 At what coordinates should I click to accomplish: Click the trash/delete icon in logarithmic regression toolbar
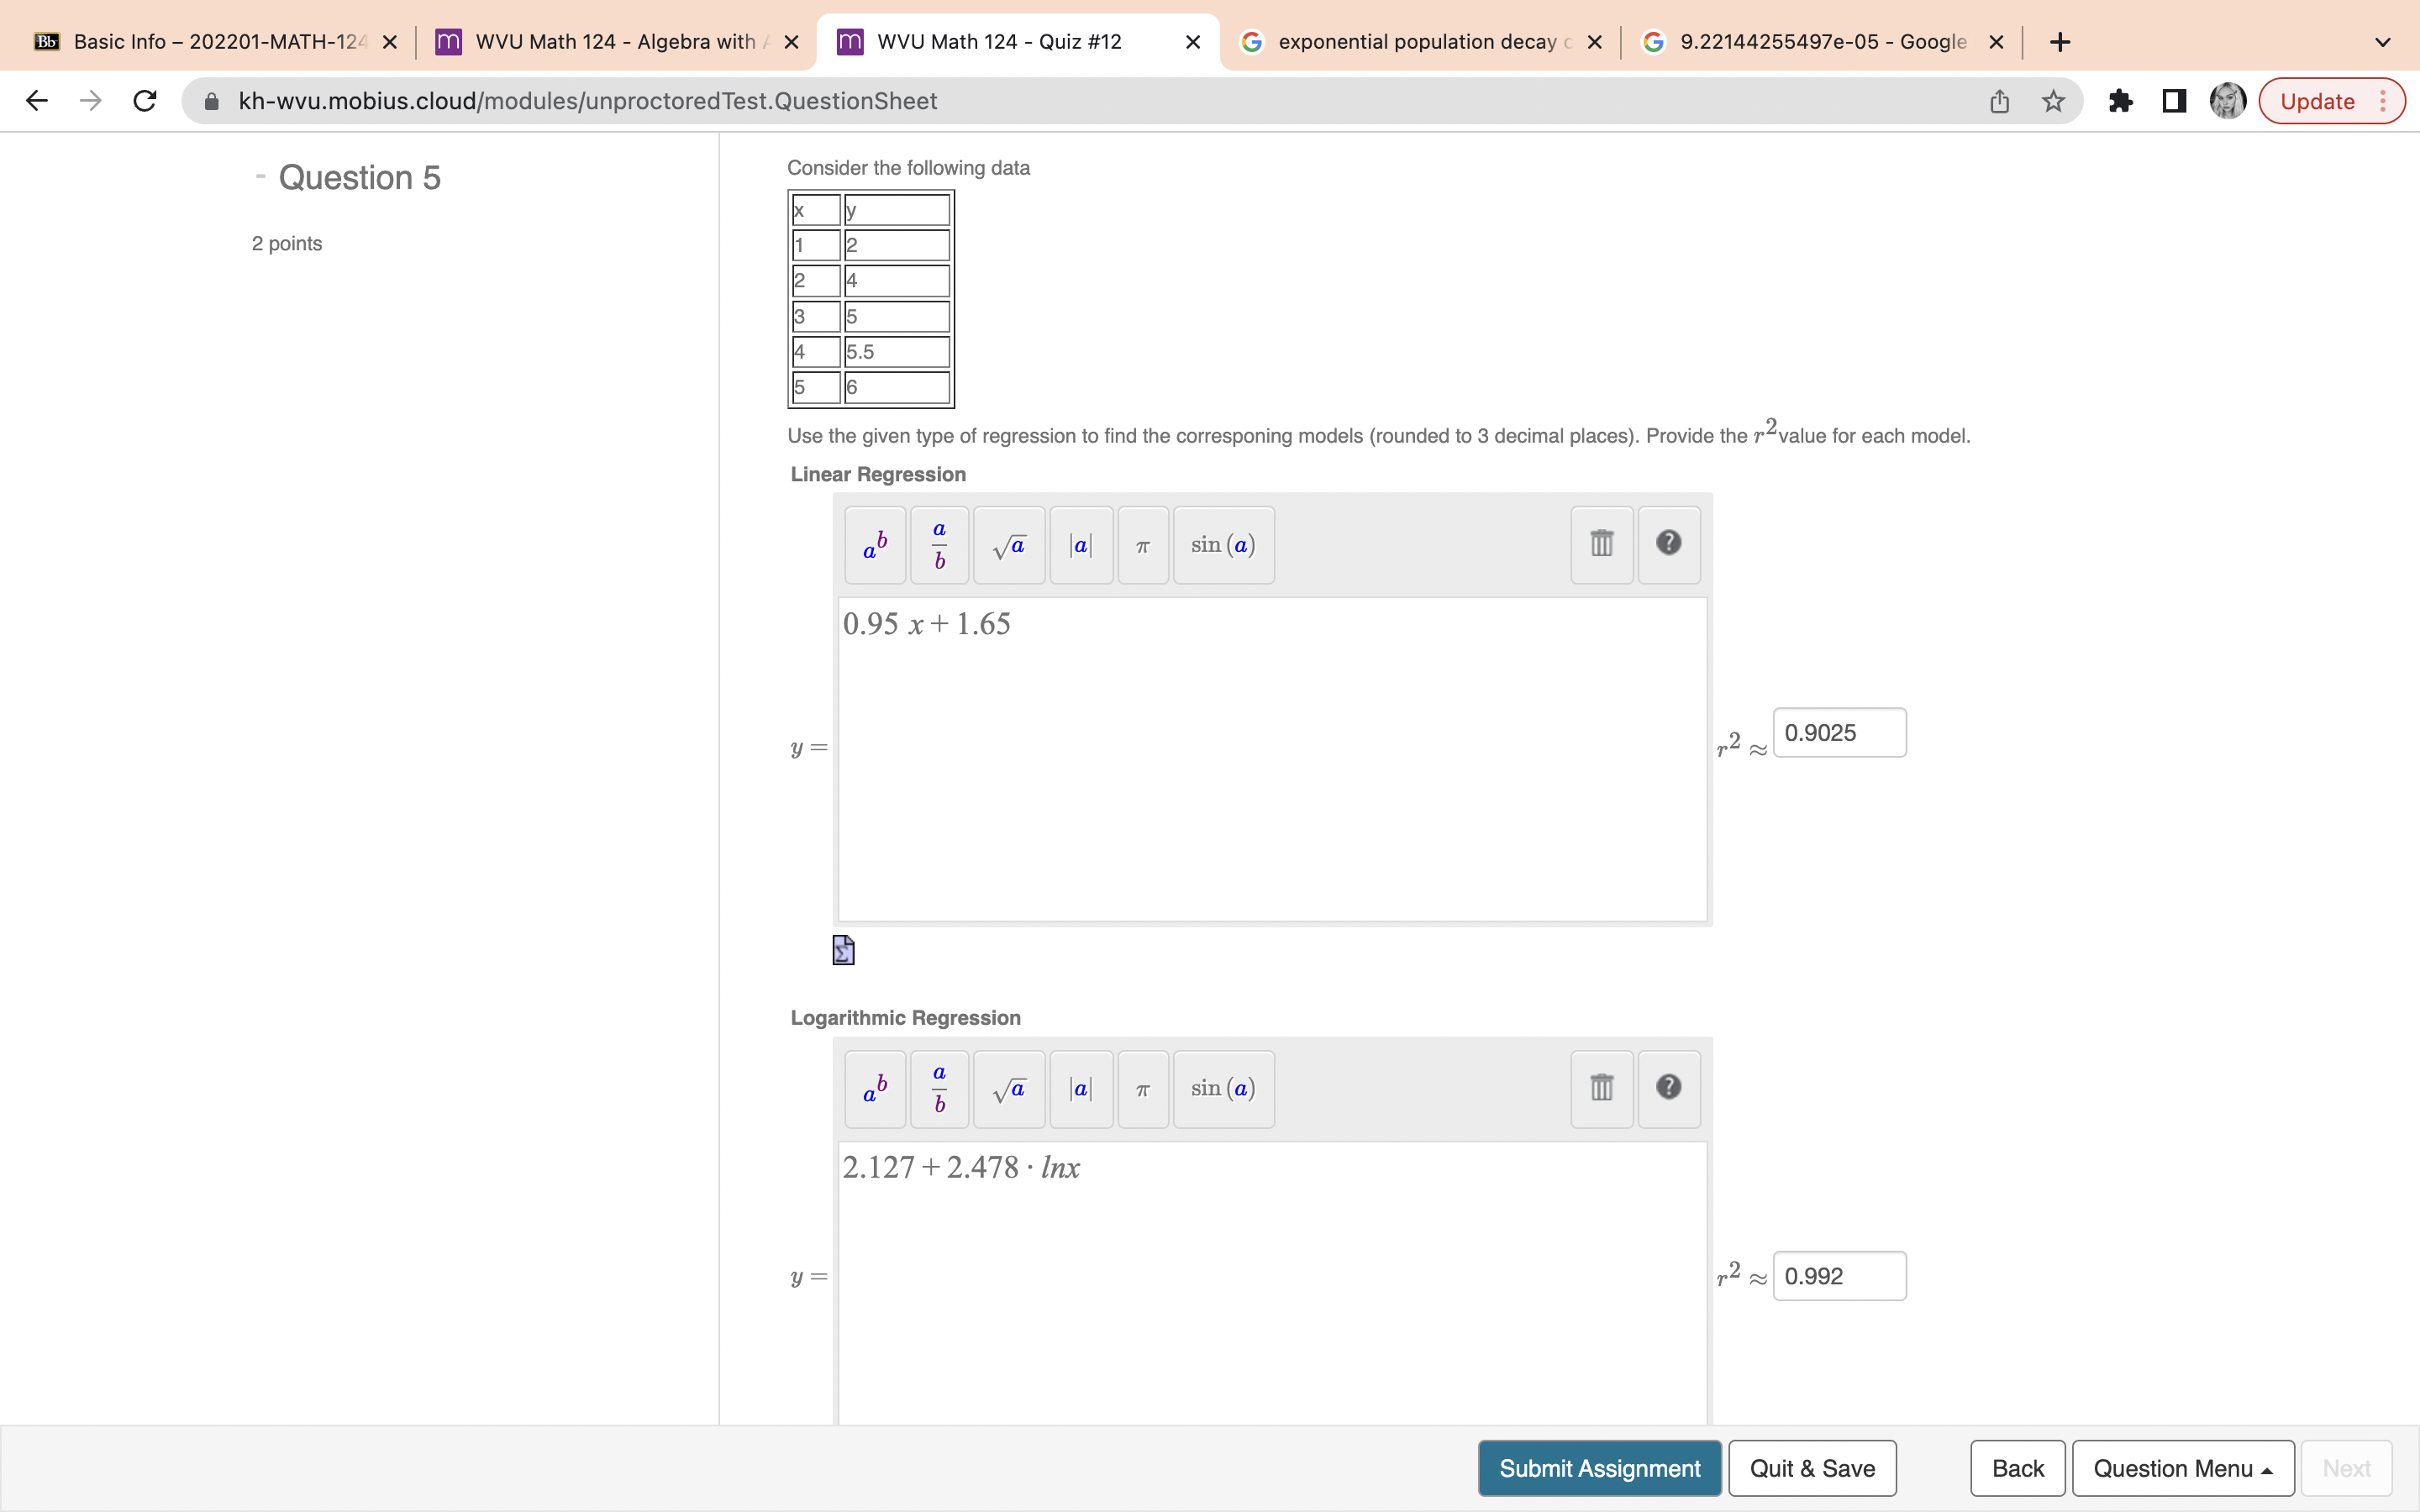click(1601, 1085)
